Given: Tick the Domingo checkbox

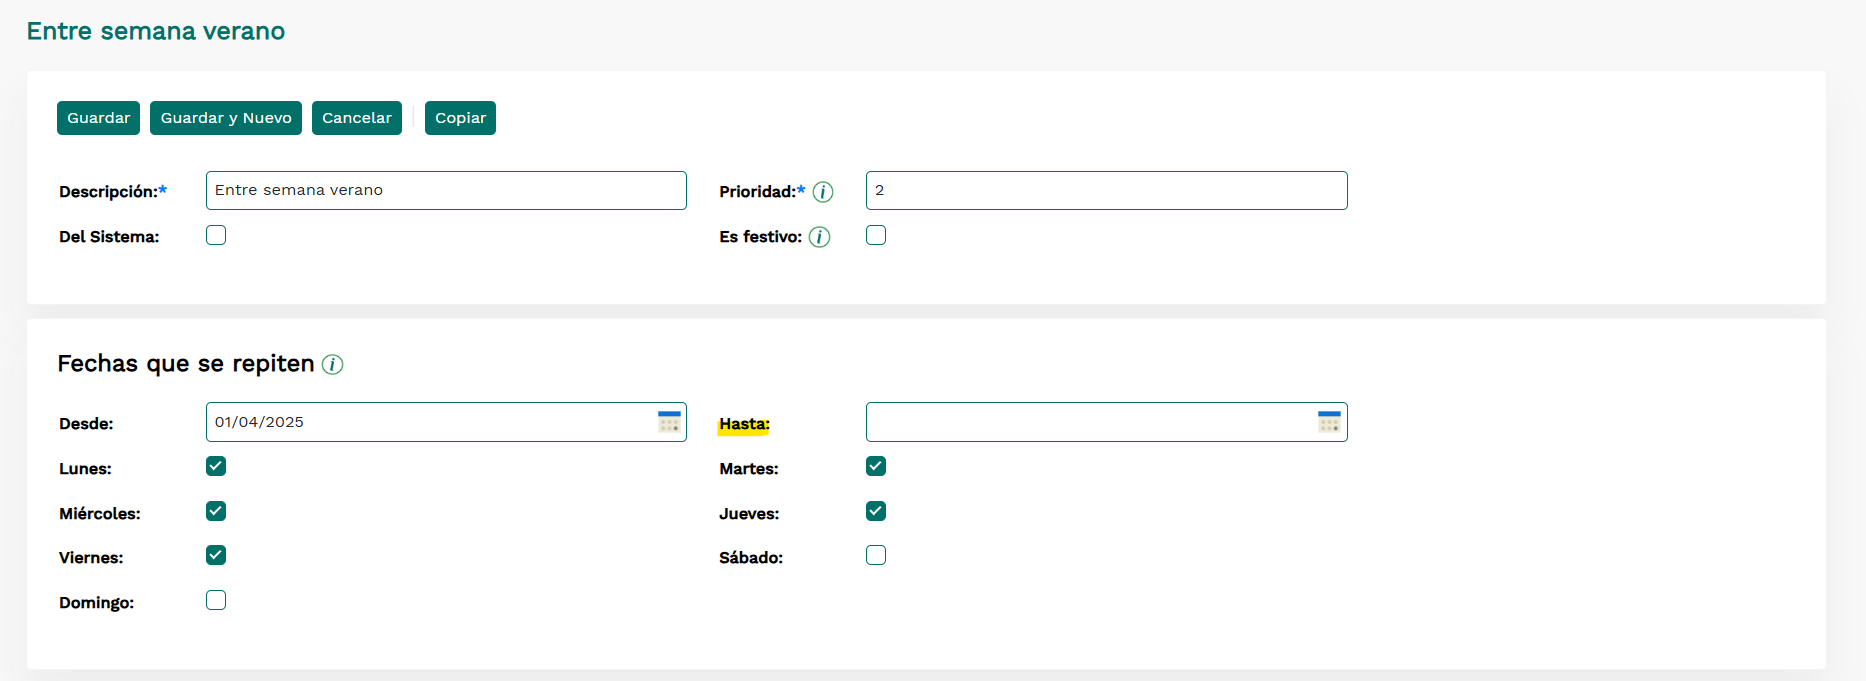Looking at the screenshot, I should point(216,600).
